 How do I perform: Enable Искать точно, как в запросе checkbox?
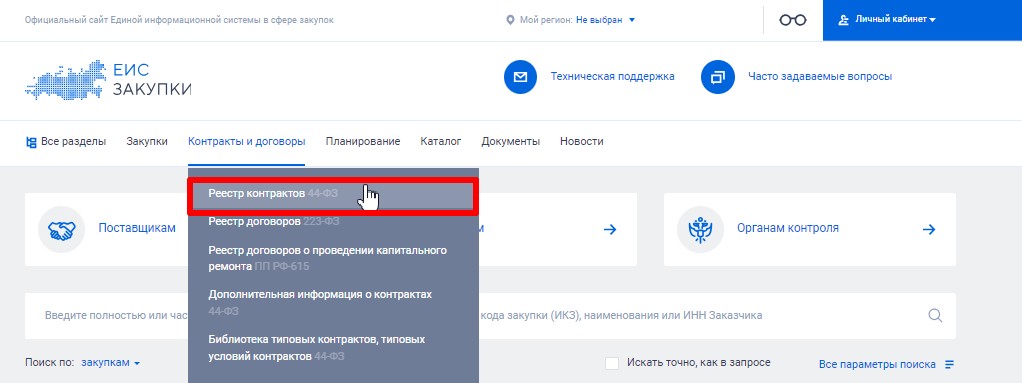tap(611, 363)
